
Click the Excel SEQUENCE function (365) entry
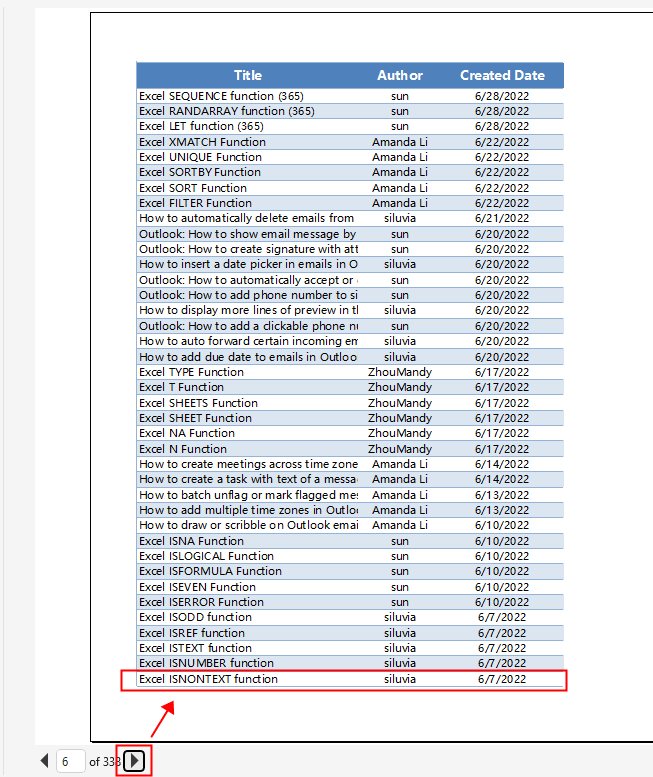pyautogui.click(x=221, y=96)
